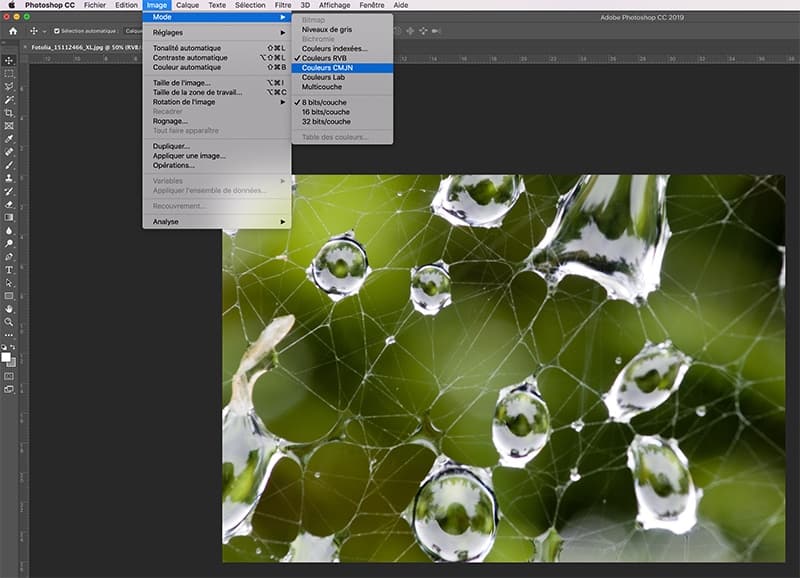Activate the Zoom magnifier tool
The height and width of the screenshot is (578, 800).
[x=9, y=322]
